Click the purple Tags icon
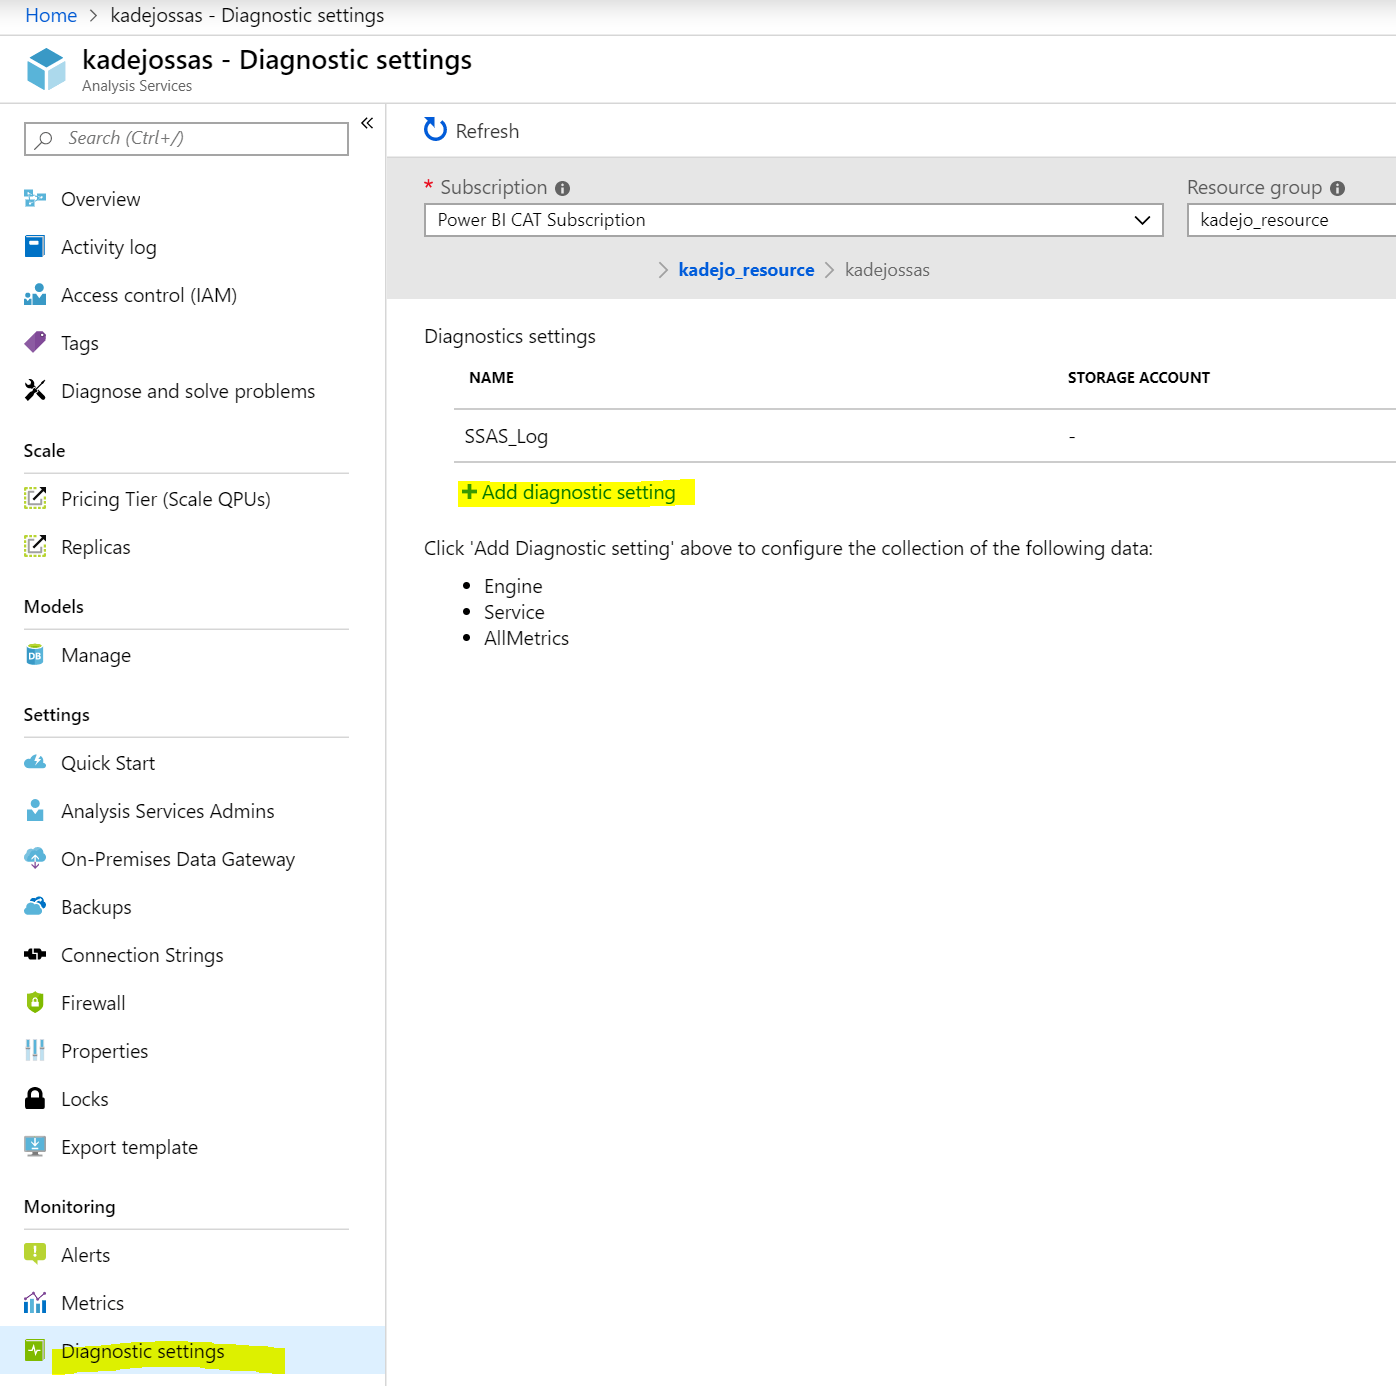 tap(35, 342)
